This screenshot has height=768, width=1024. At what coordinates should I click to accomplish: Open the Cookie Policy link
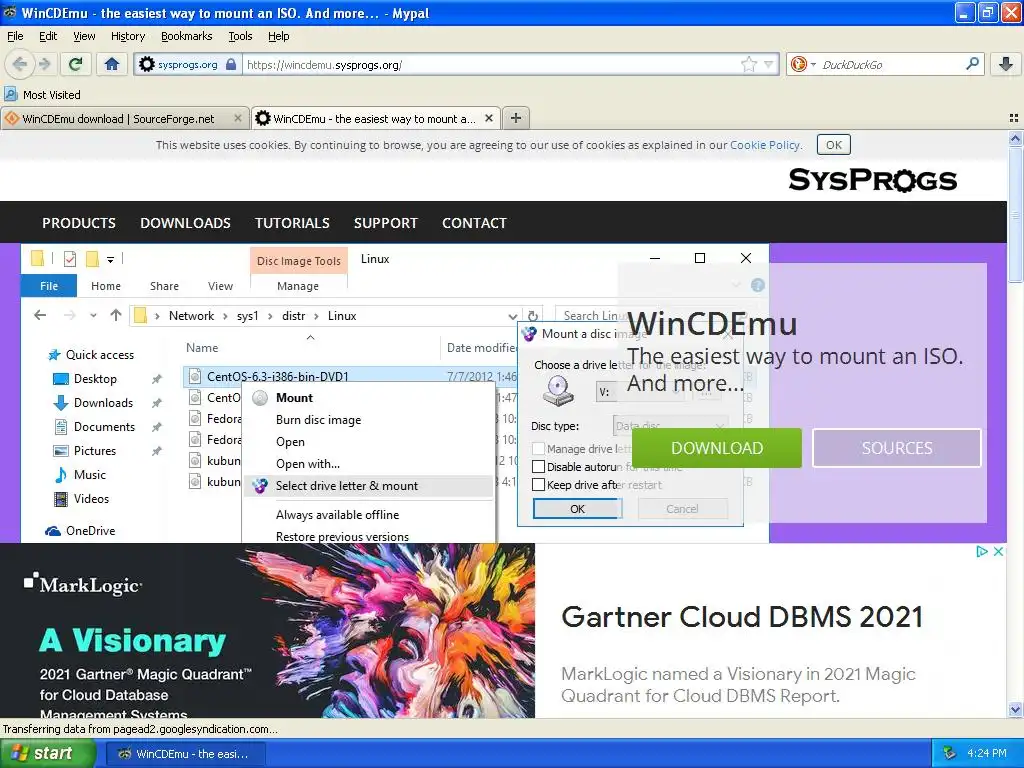pos(765,145)
